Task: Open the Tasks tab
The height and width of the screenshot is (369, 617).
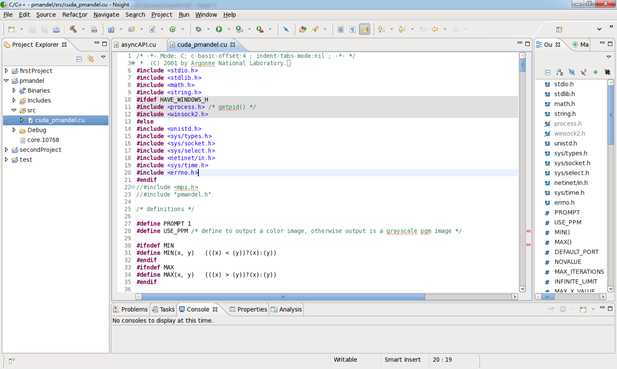Action: [163, 309]
